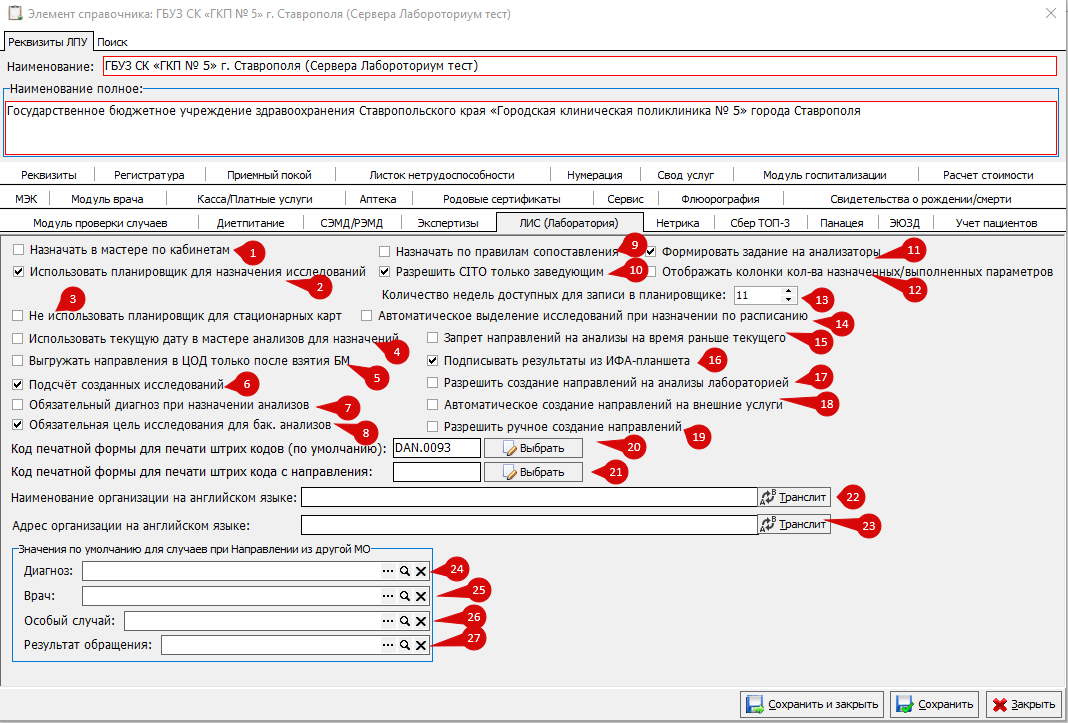Open the Регистратура tab
Image resolution: width=1068 pixels, height=723 pixels.
pyautogui.click(x=149, y=175)
